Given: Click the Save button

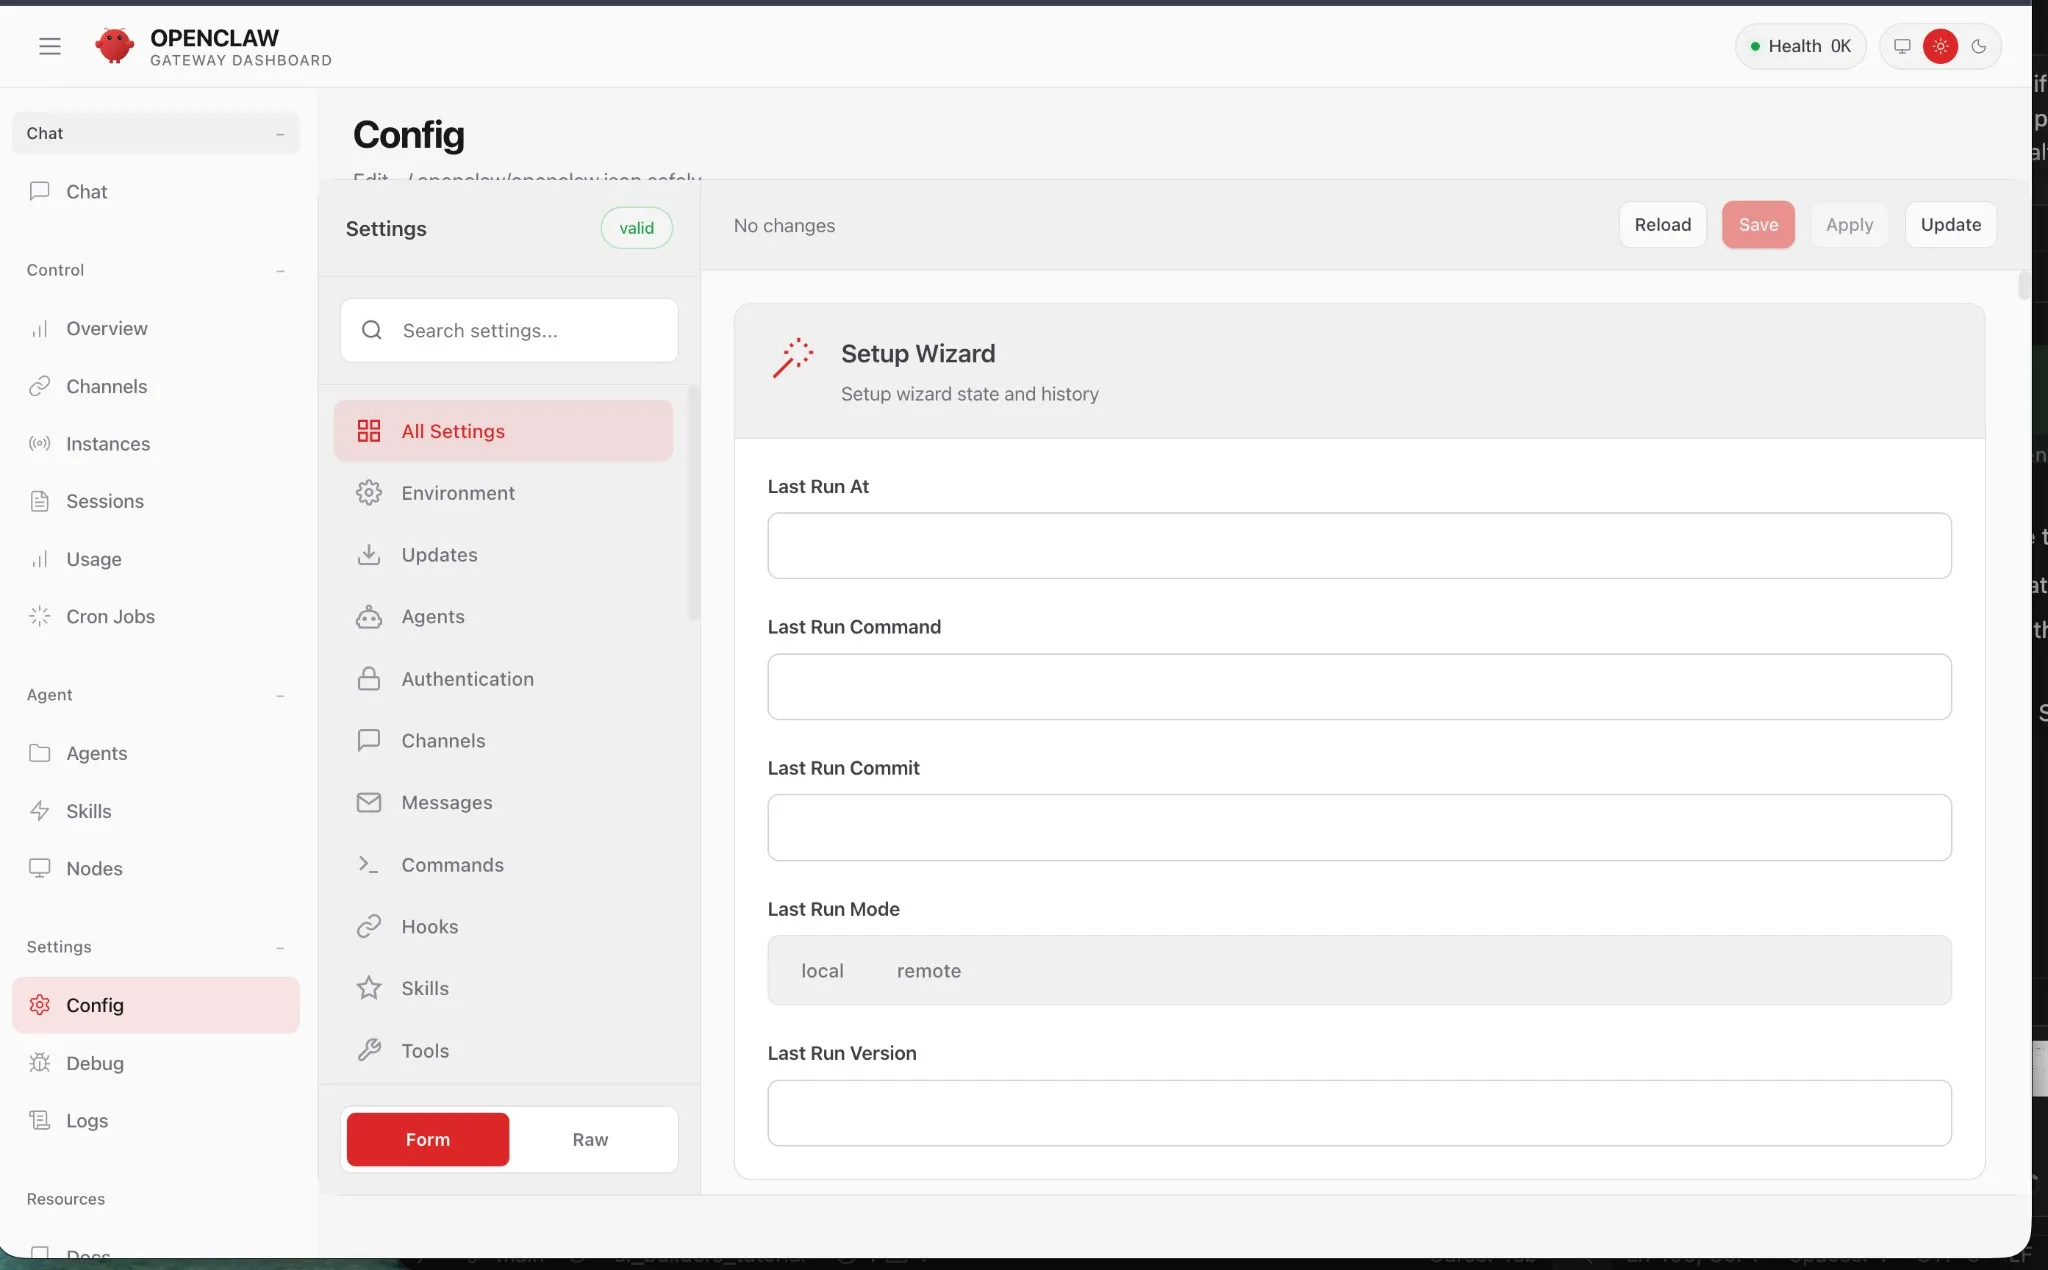Looking at the screenshot, I should tap(1758, 225).
